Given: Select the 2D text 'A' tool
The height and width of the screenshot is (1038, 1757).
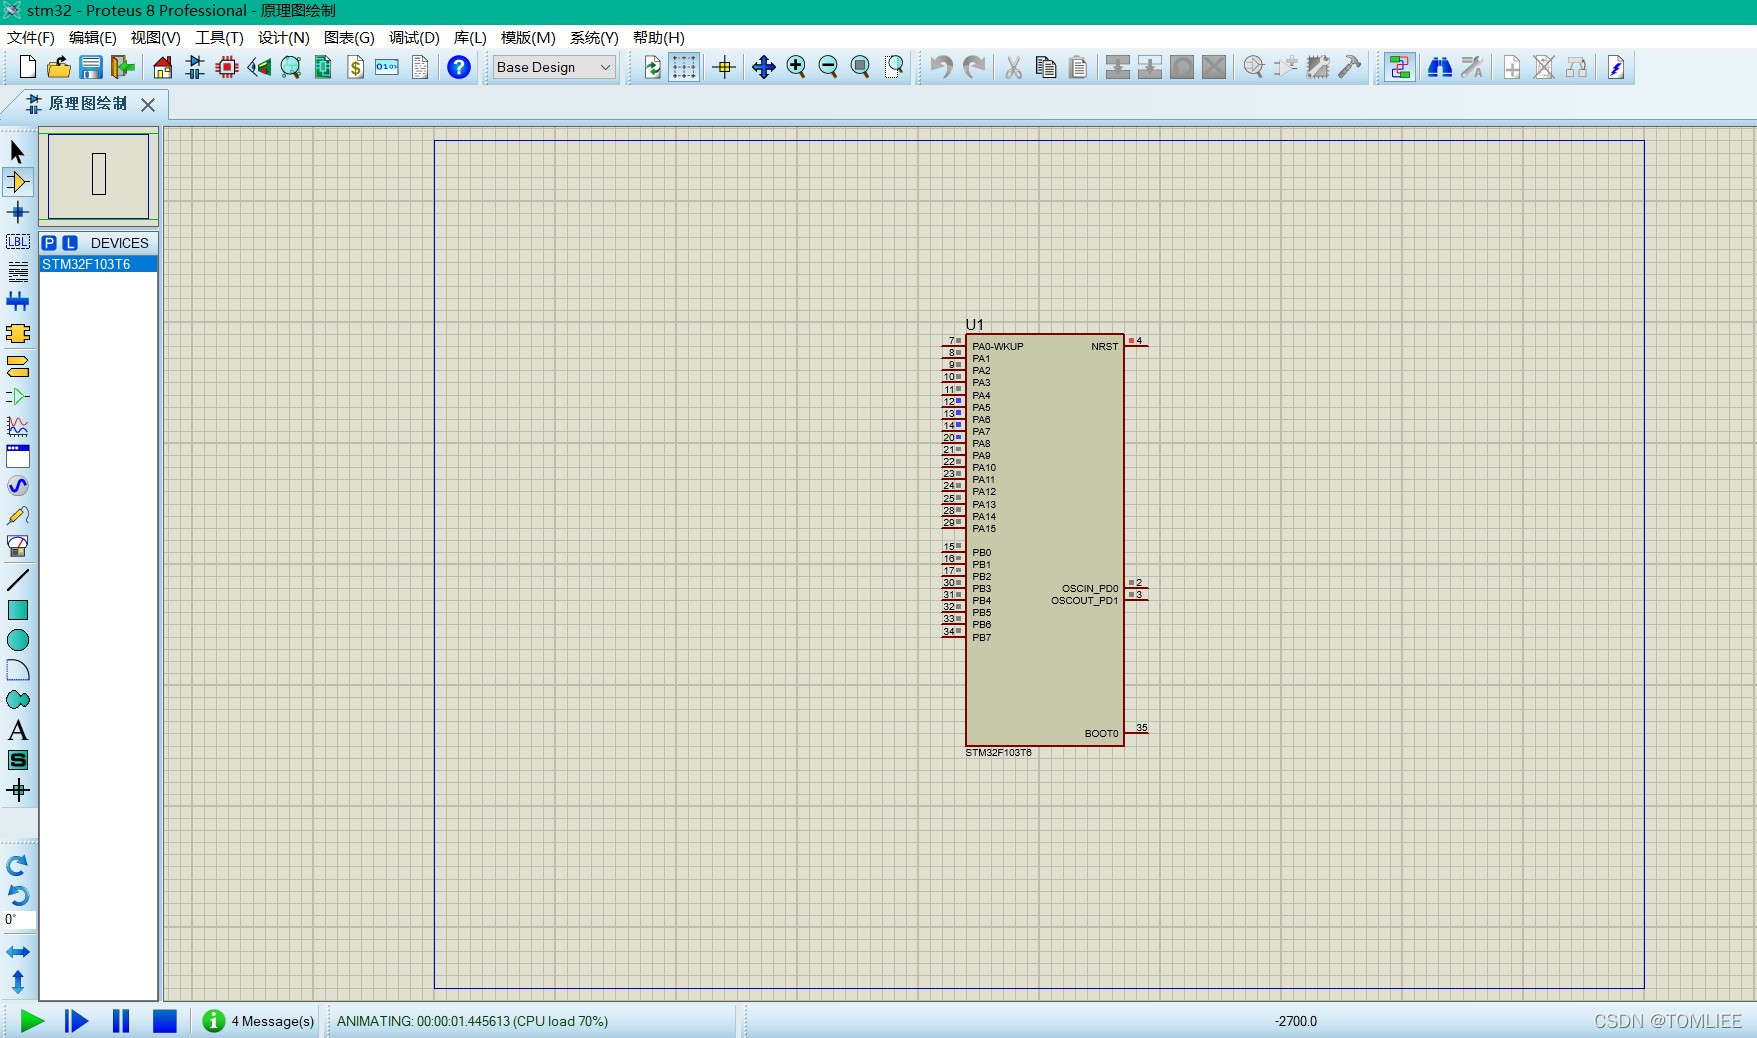Looking at the screenshot, I should [18, 730].
